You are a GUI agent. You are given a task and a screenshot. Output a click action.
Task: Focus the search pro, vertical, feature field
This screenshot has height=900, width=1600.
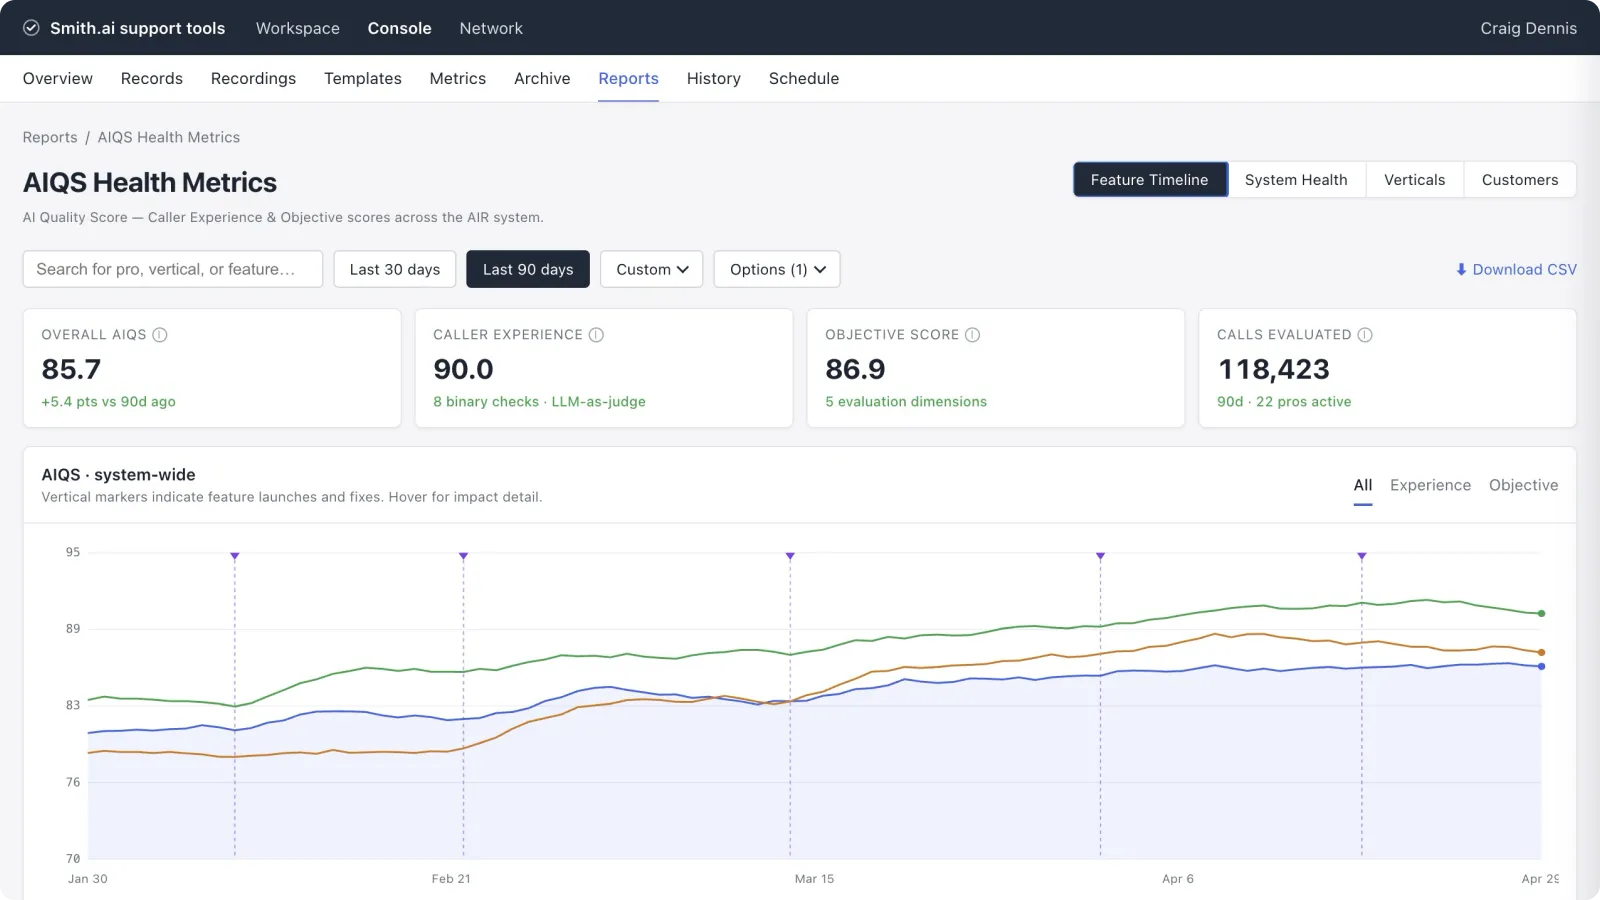coord(173,269)
